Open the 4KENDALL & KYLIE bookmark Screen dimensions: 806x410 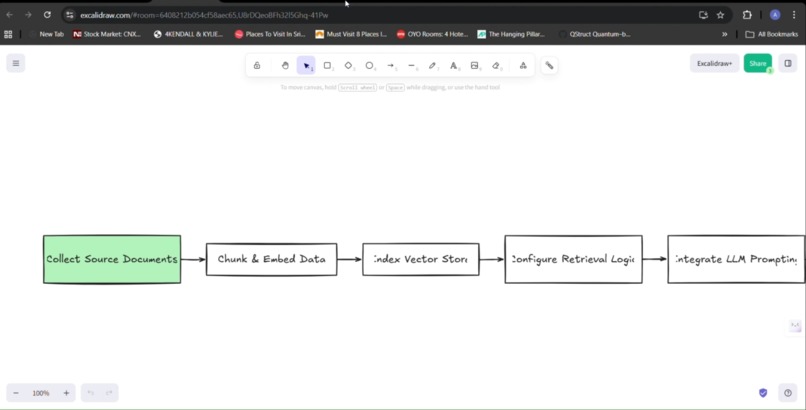click(189, 34)
